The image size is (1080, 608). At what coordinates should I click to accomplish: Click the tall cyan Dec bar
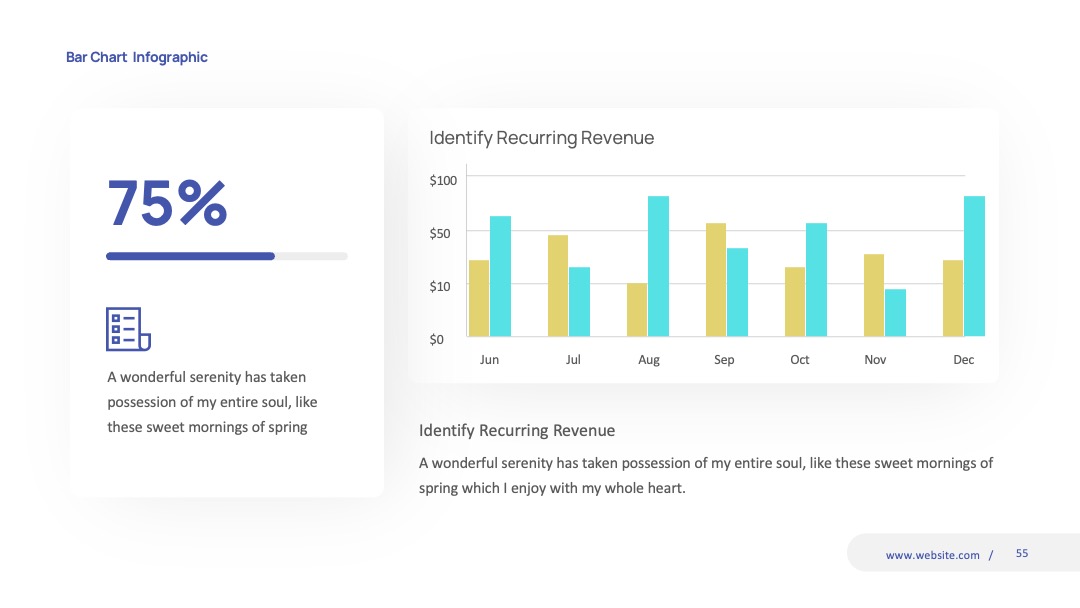tap(975, 266)
